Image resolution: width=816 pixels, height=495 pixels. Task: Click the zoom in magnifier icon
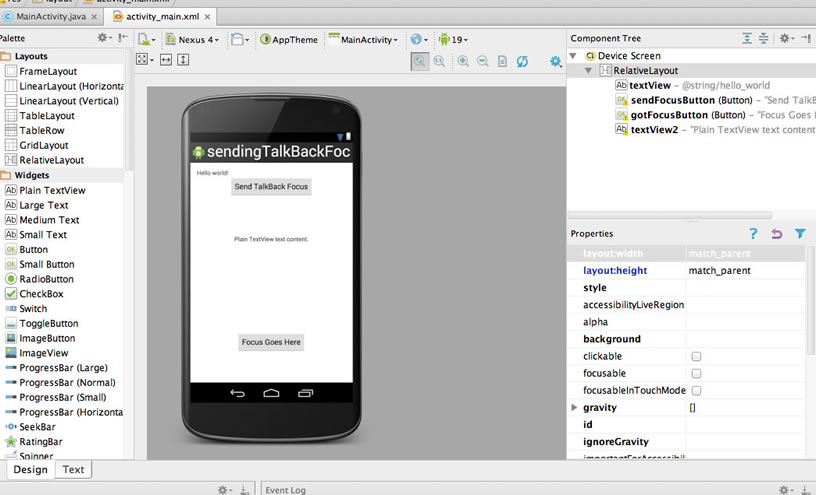click(x=463, y=61)
